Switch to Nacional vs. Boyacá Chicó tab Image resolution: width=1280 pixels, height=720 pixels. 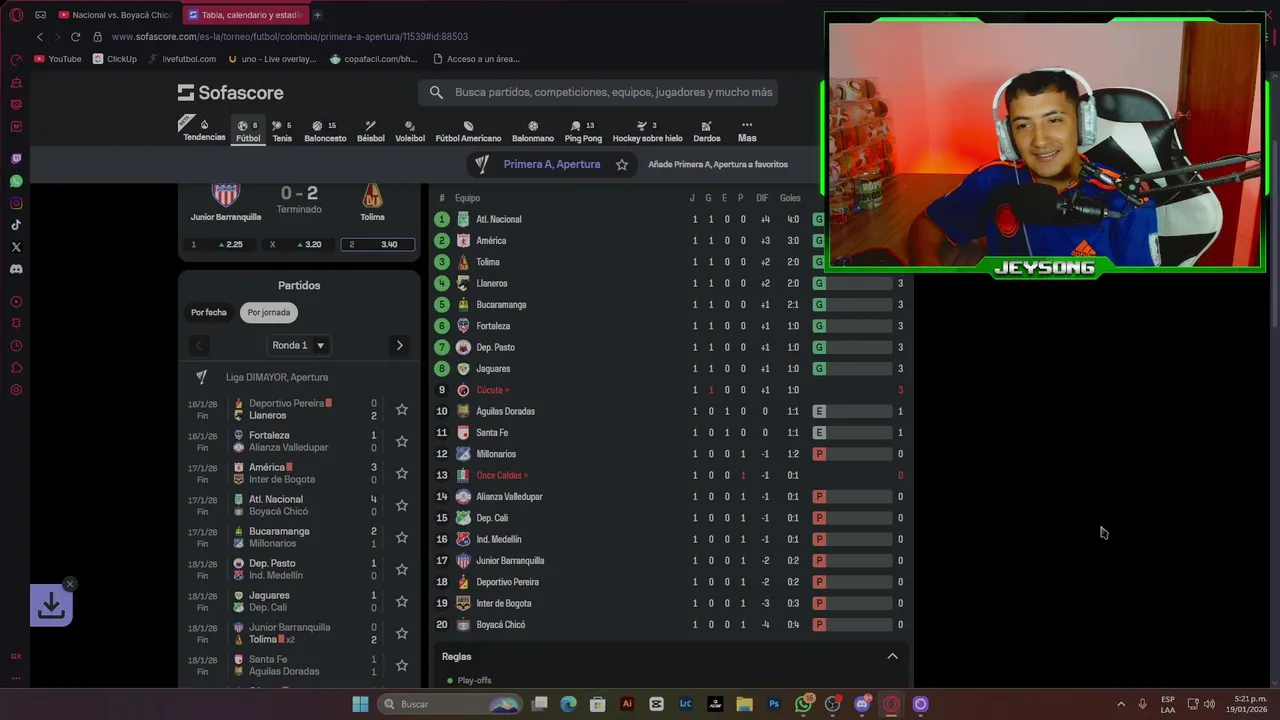pyautogui.click(x=115, y=15)
